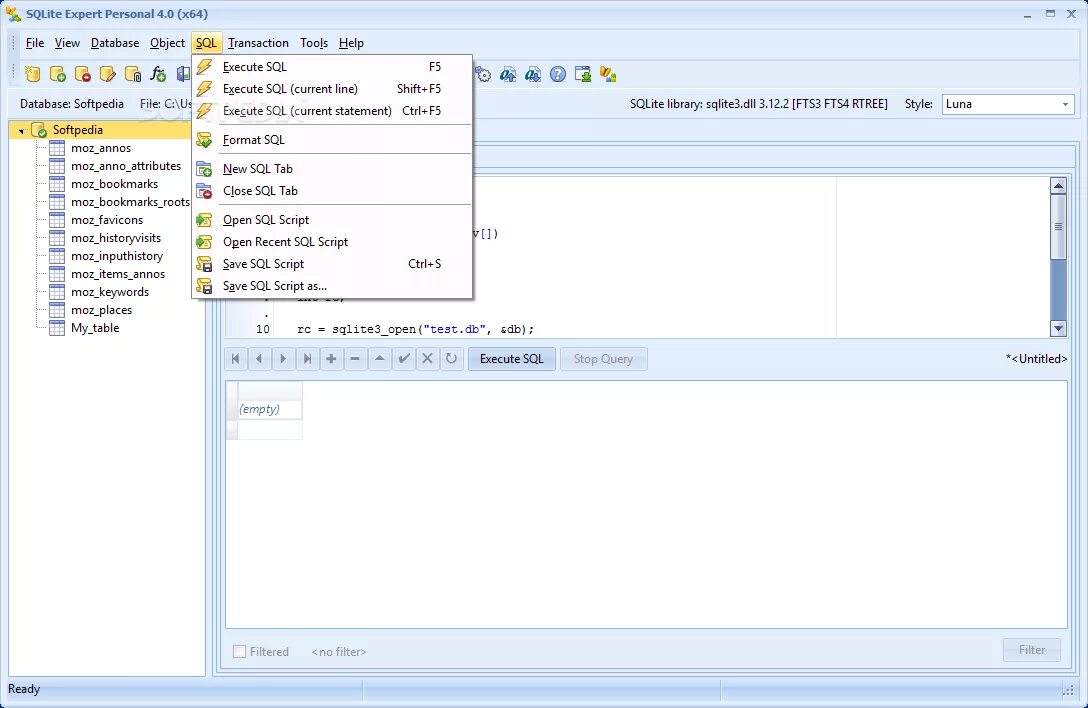The width and height of the screenshot is (1088, 708).
Task: Click the lightning icon beside Execute SQL menu entry
Action: point(204,67)
